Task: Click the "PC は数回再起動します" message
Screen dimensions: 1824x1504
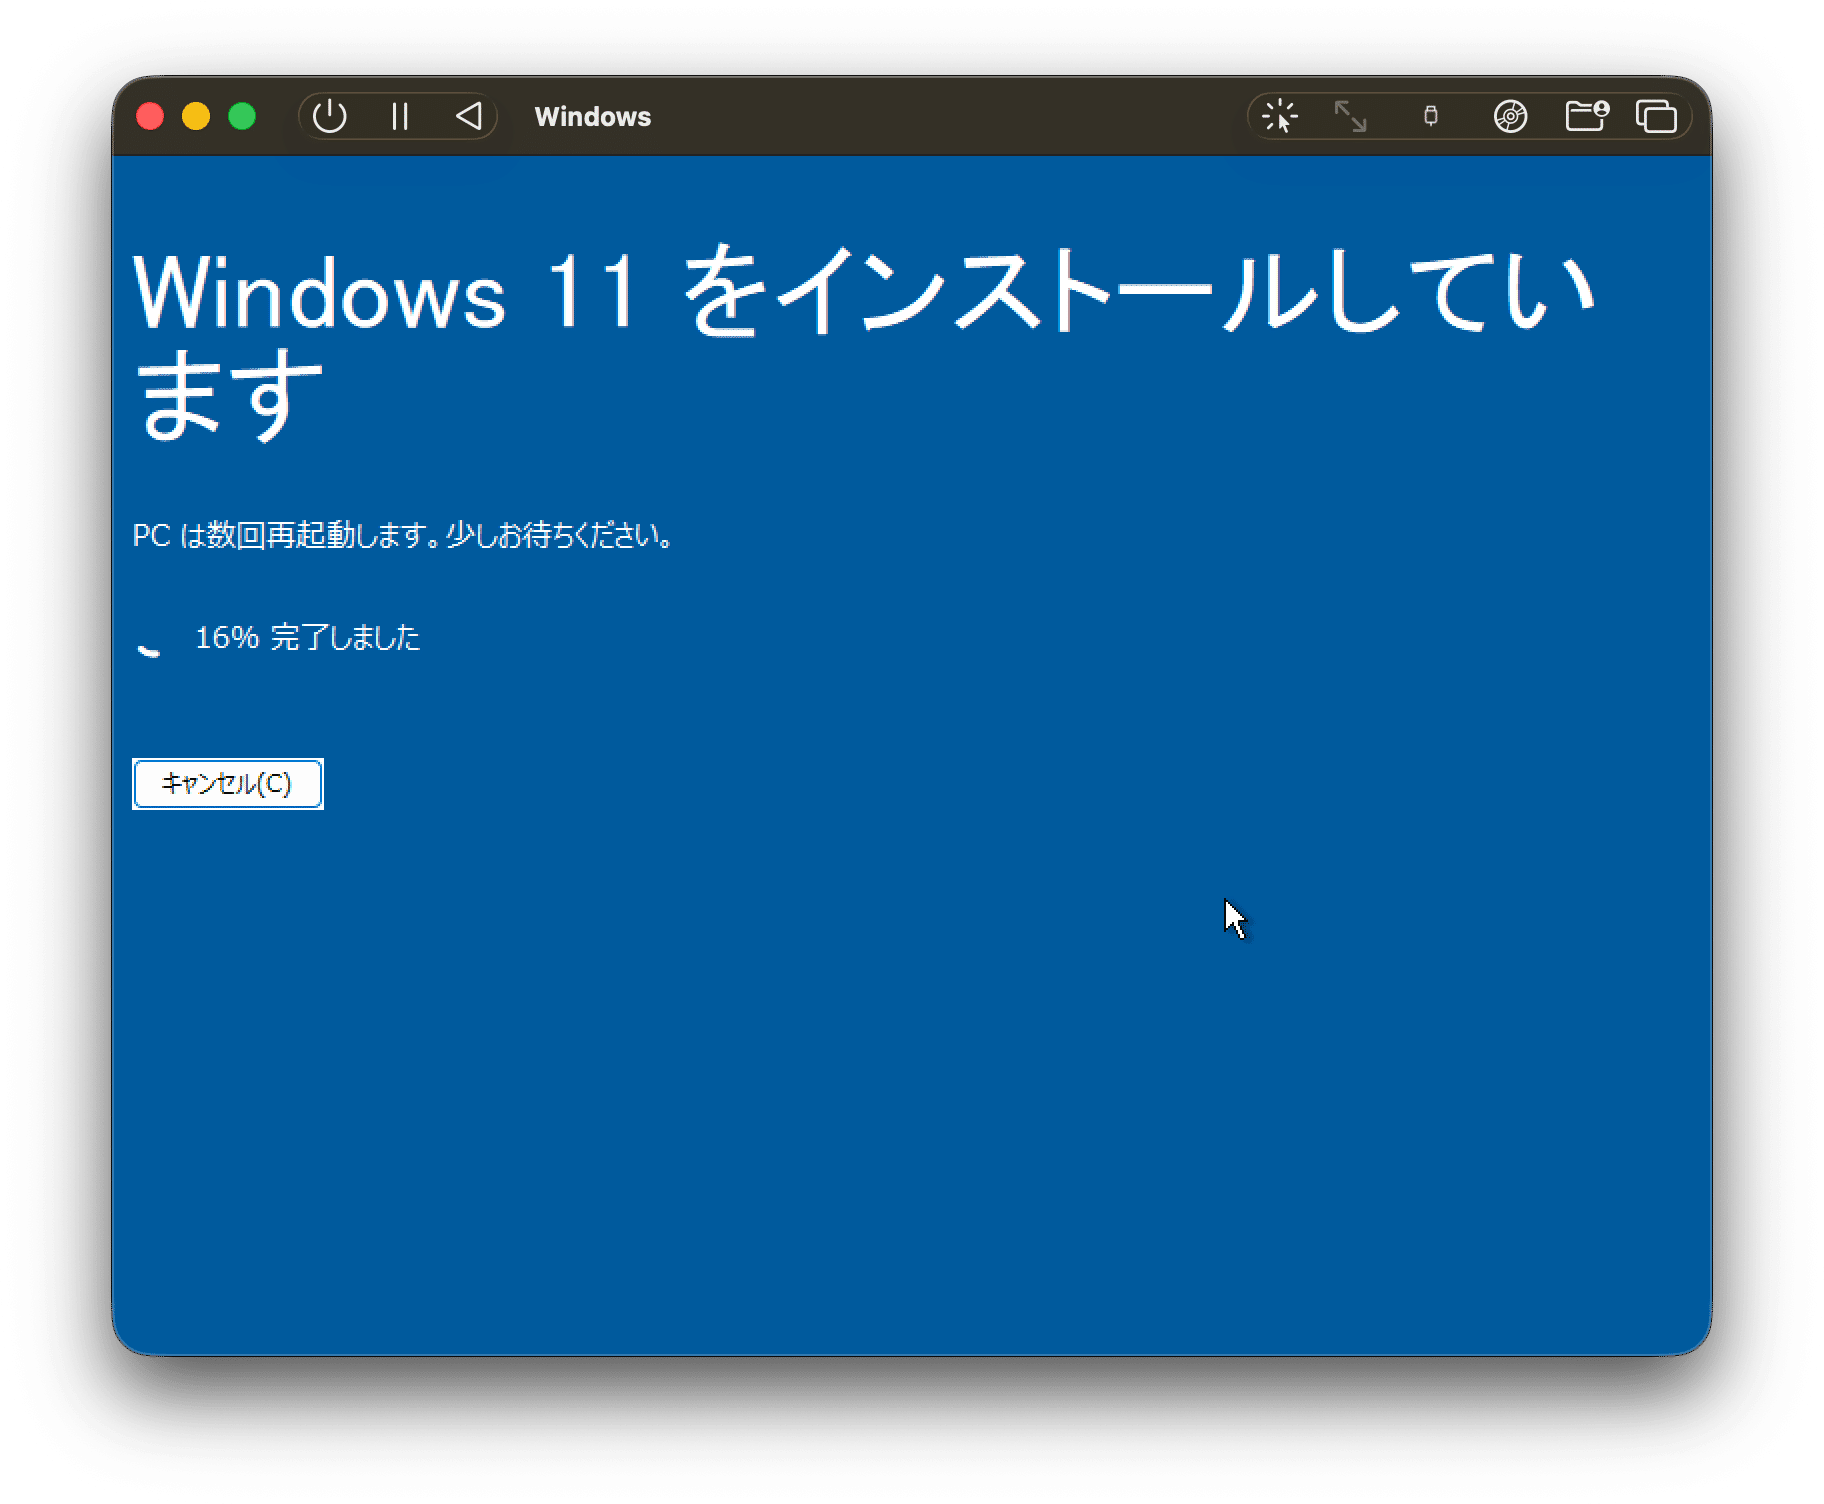Action: point(404,536)
